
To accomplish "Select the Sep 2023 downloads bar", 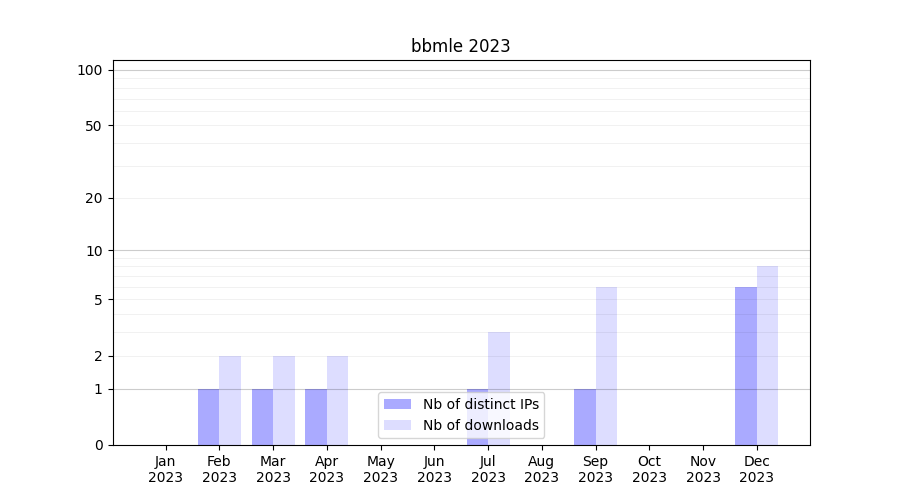I will [606, 366].
